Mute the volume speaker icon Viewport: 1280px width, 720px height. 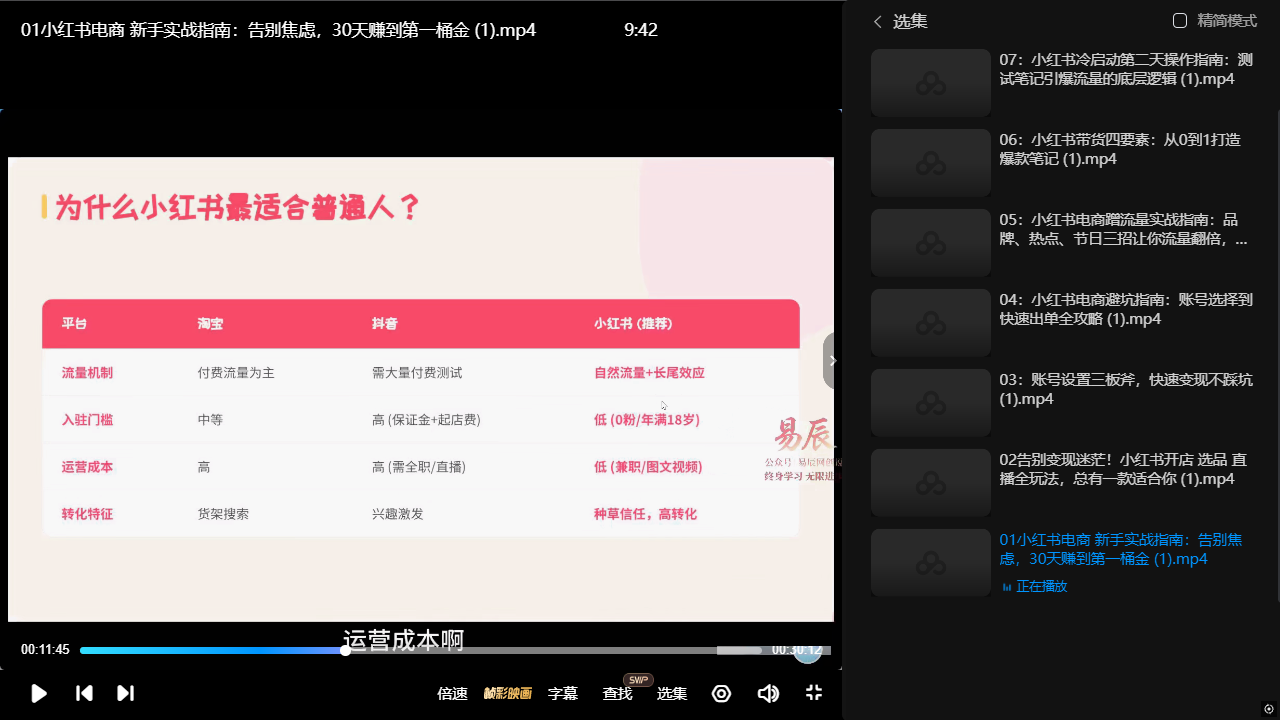768,693
